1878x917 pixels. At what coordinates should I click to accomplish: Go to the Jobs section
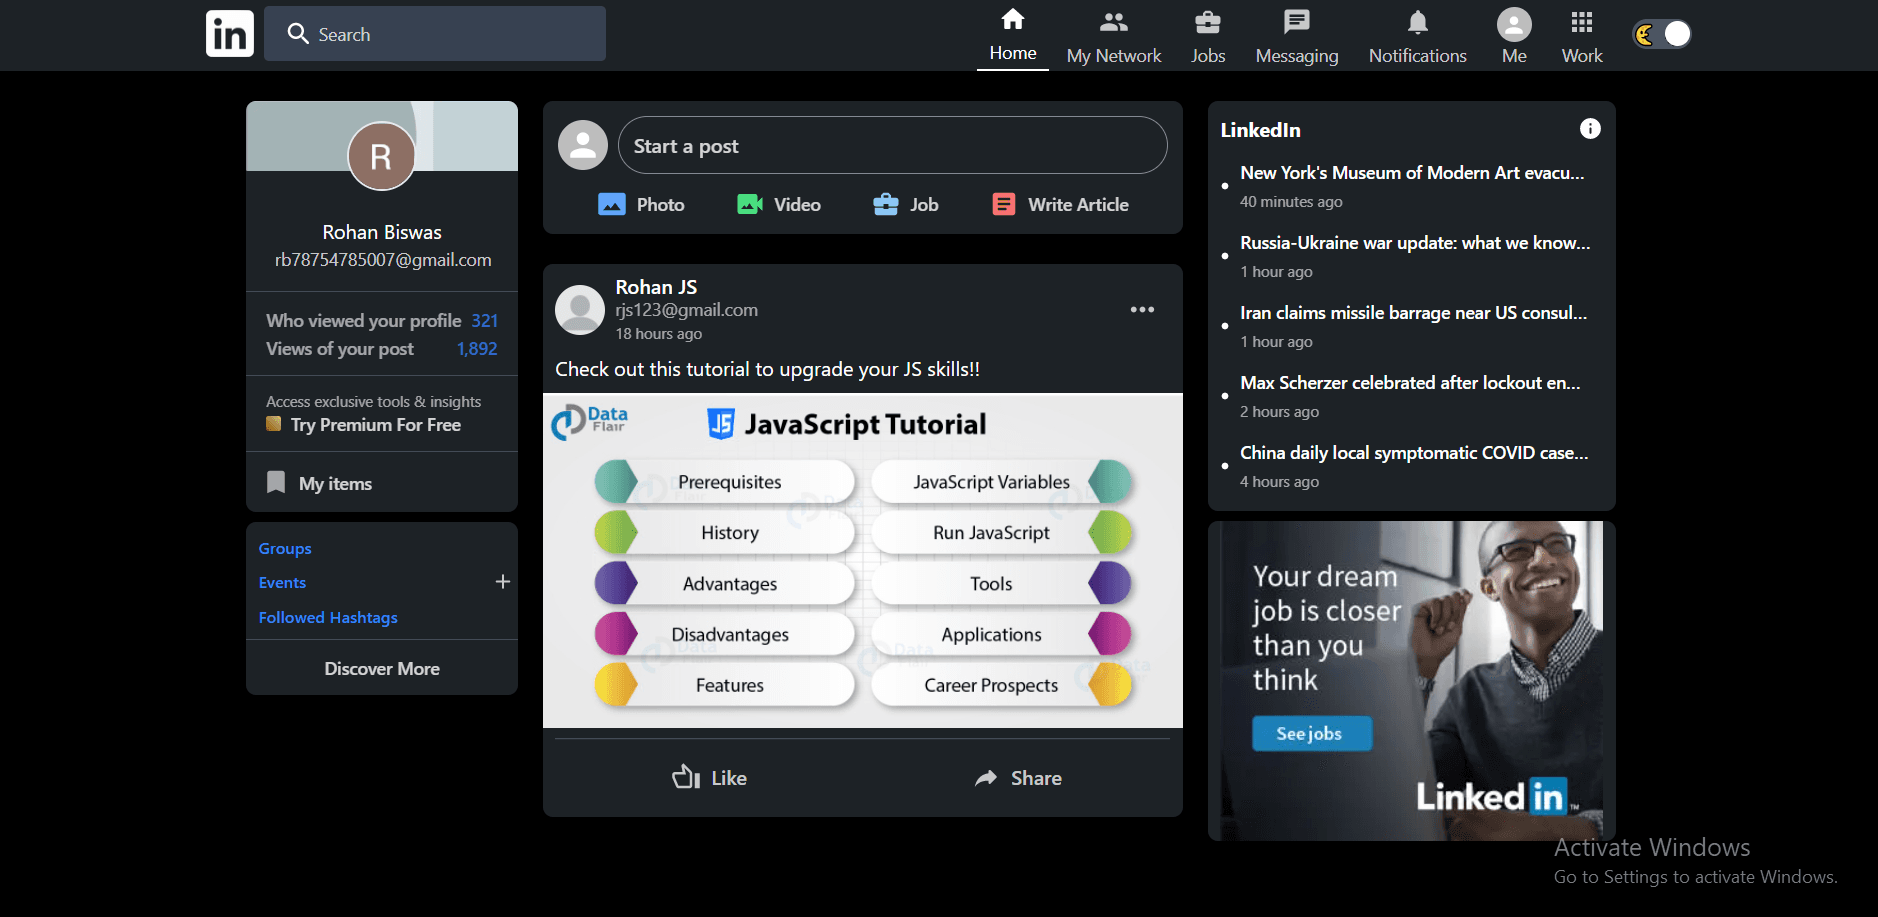click(1208, 37)
